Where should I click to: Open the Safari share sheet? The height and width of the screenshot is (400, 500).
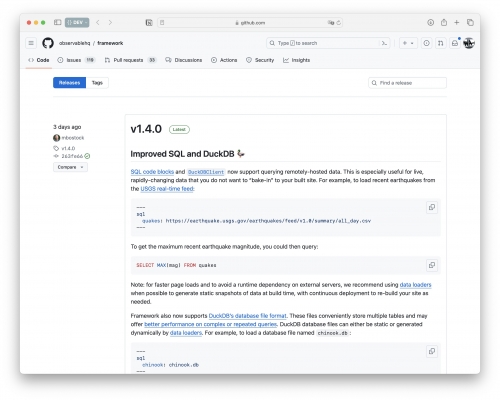click(x=444, y=22)
